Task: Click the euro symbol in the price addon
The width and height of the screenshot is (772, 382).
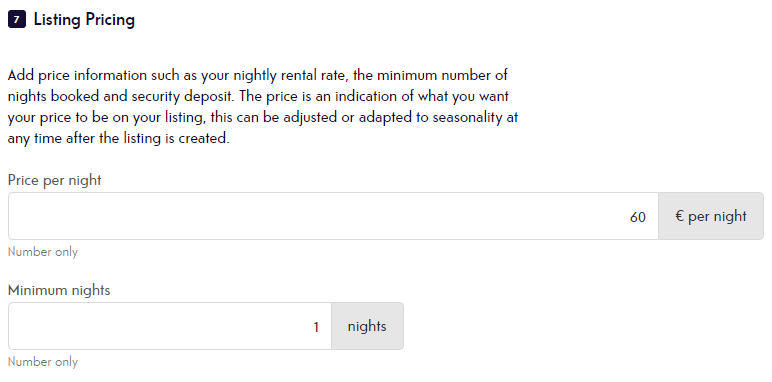Action: (x=680, y=216)
